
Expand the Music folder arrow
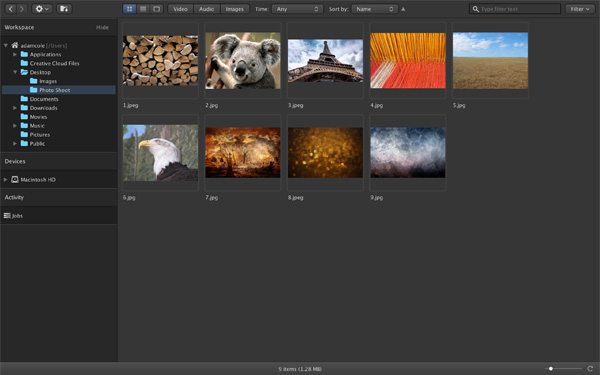(15, 126)
